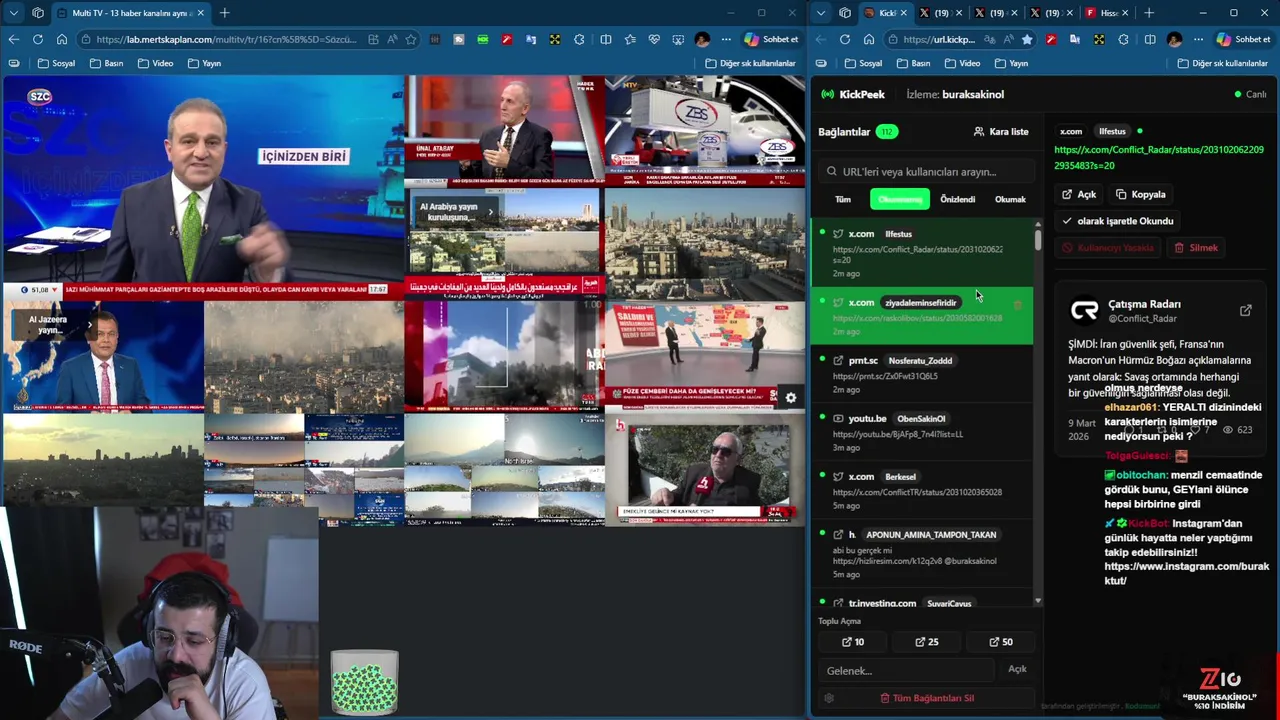Viewport: 1280px width, 720px height.
Task: Open the green Conflict_Radar status URL
Action: (1159, 157)
